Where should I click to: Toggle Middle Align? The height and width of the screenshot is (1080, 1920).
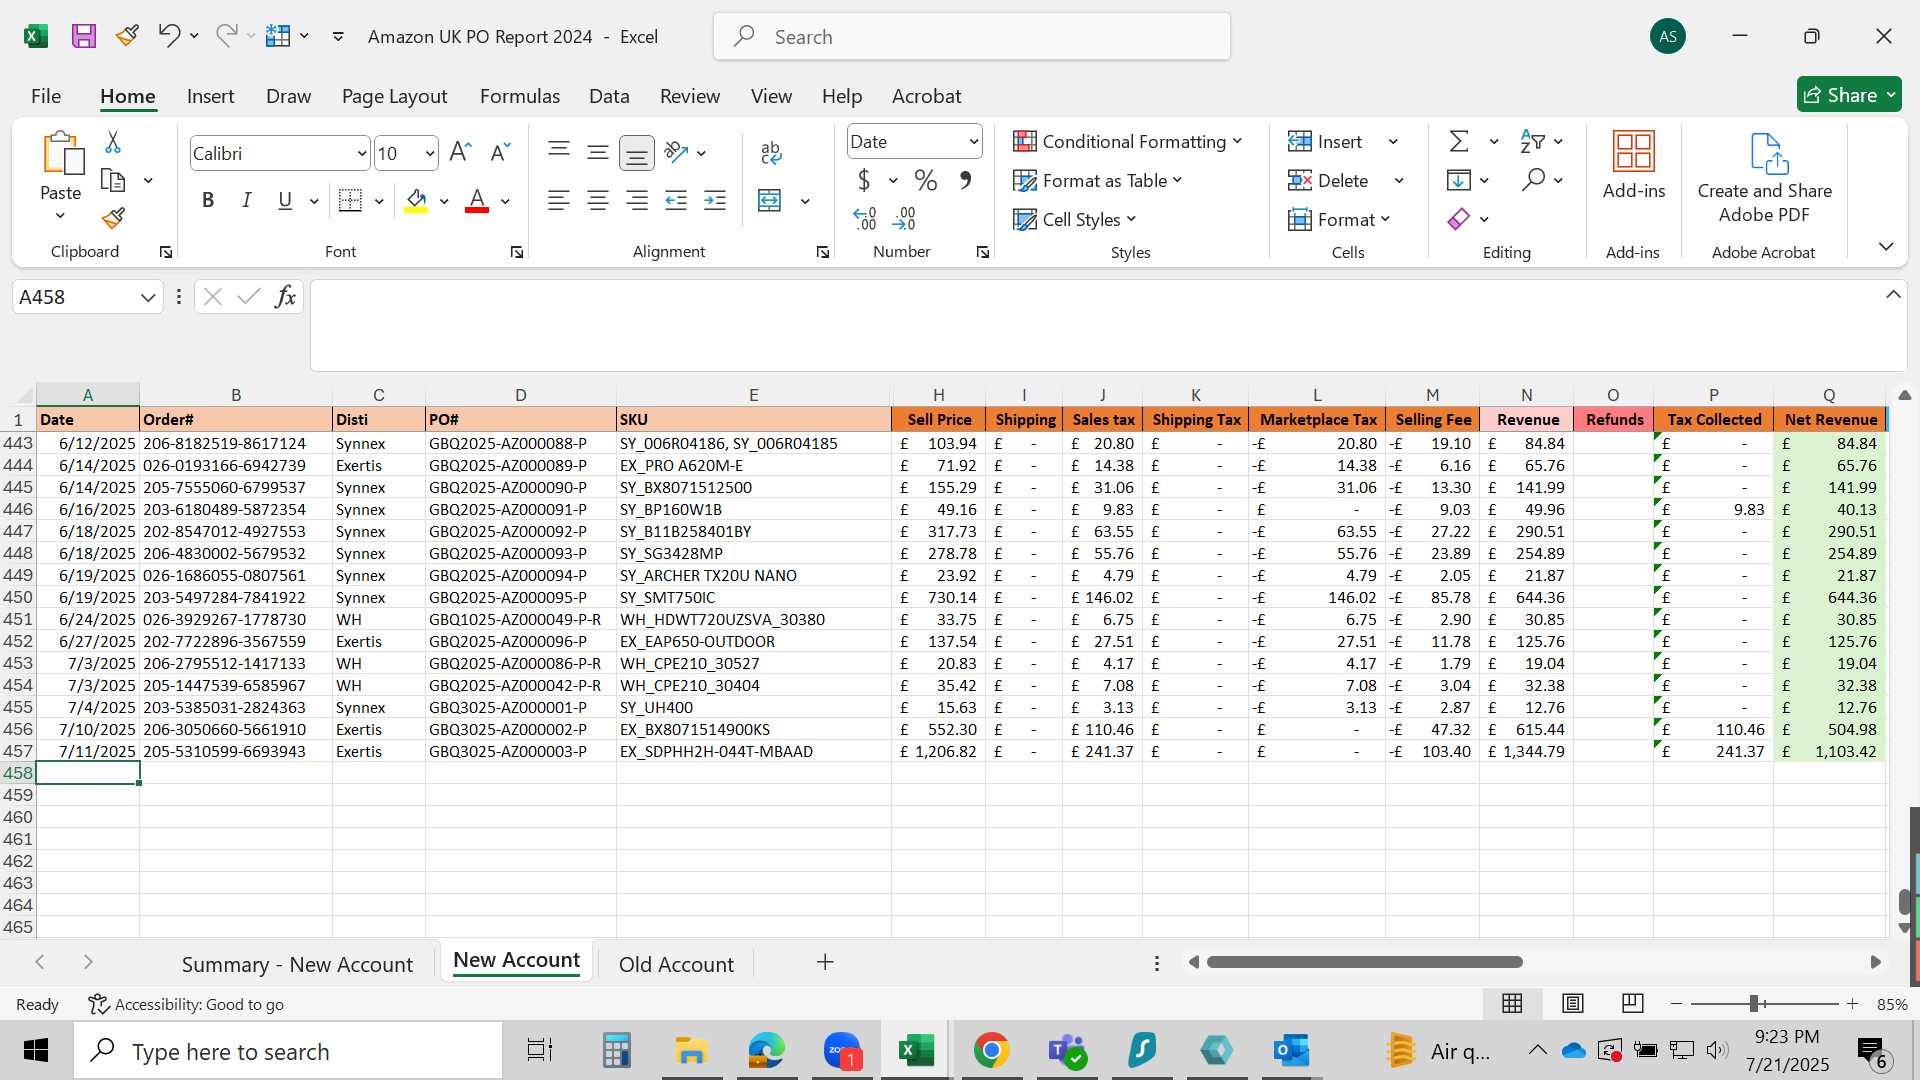pyautogui.click(x=598, y=152)
